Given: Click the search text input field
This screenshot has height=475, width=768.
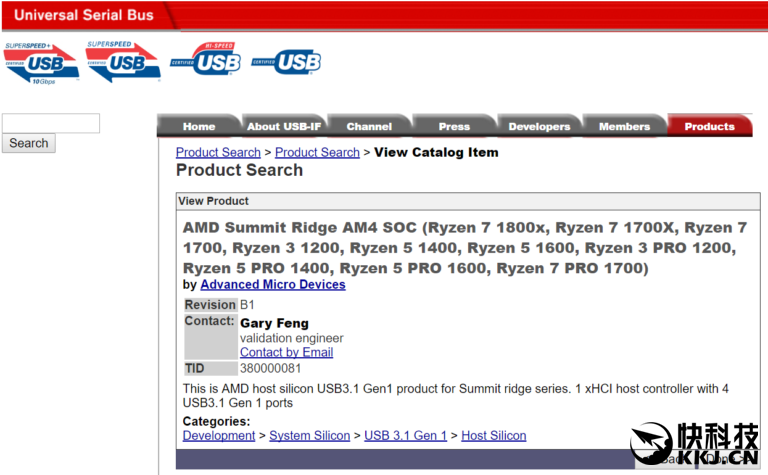Looking at the screenshot, I should point(51,123).
